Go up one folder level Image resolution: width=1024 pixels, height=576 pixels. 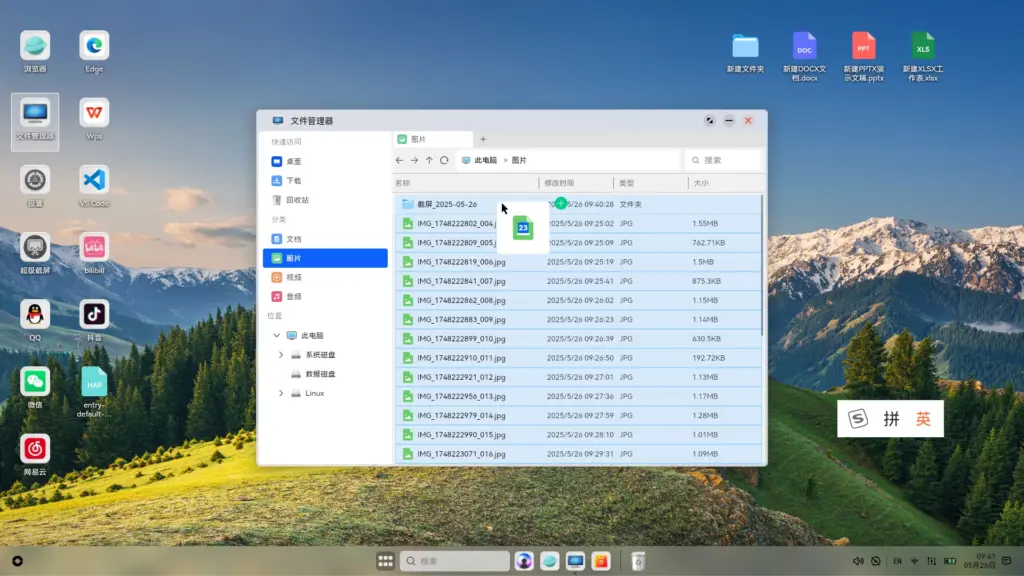click(429, 160)
